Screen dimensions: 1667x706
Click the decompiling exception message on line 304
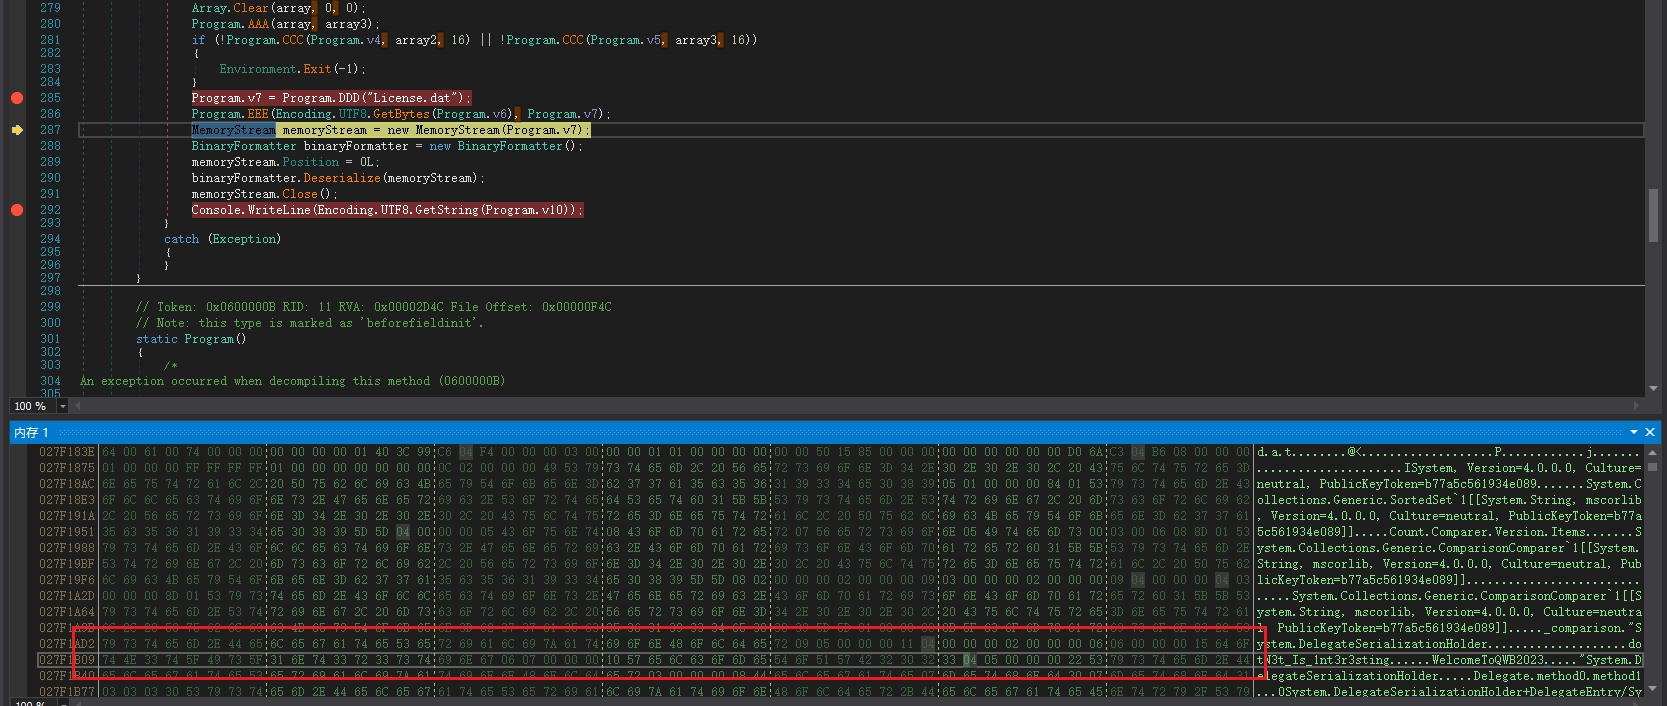pos(292,381)
